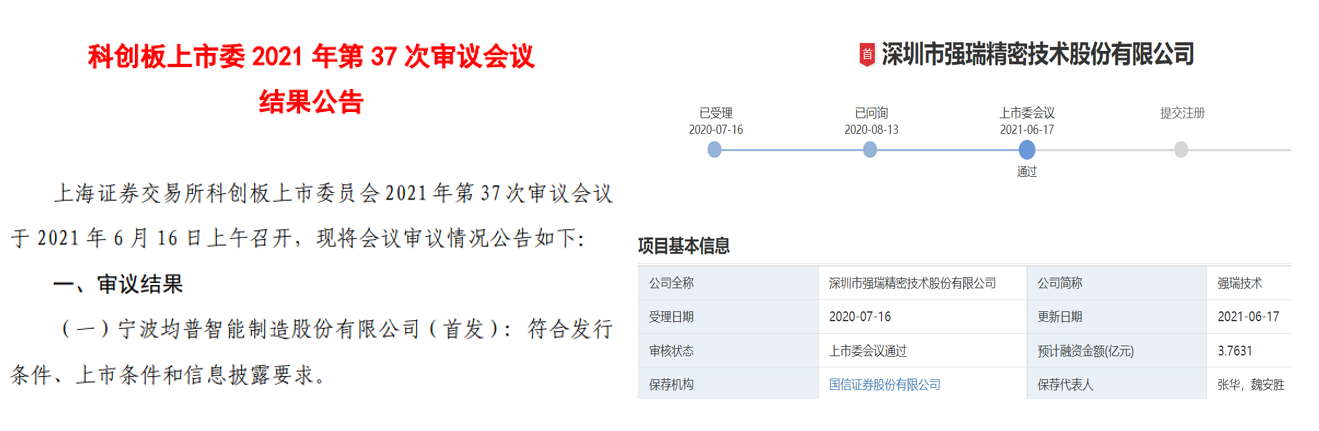Click the line starting 上海证券交易所科创板上市委员会
1319x431 pixels.
click(332, 194)
